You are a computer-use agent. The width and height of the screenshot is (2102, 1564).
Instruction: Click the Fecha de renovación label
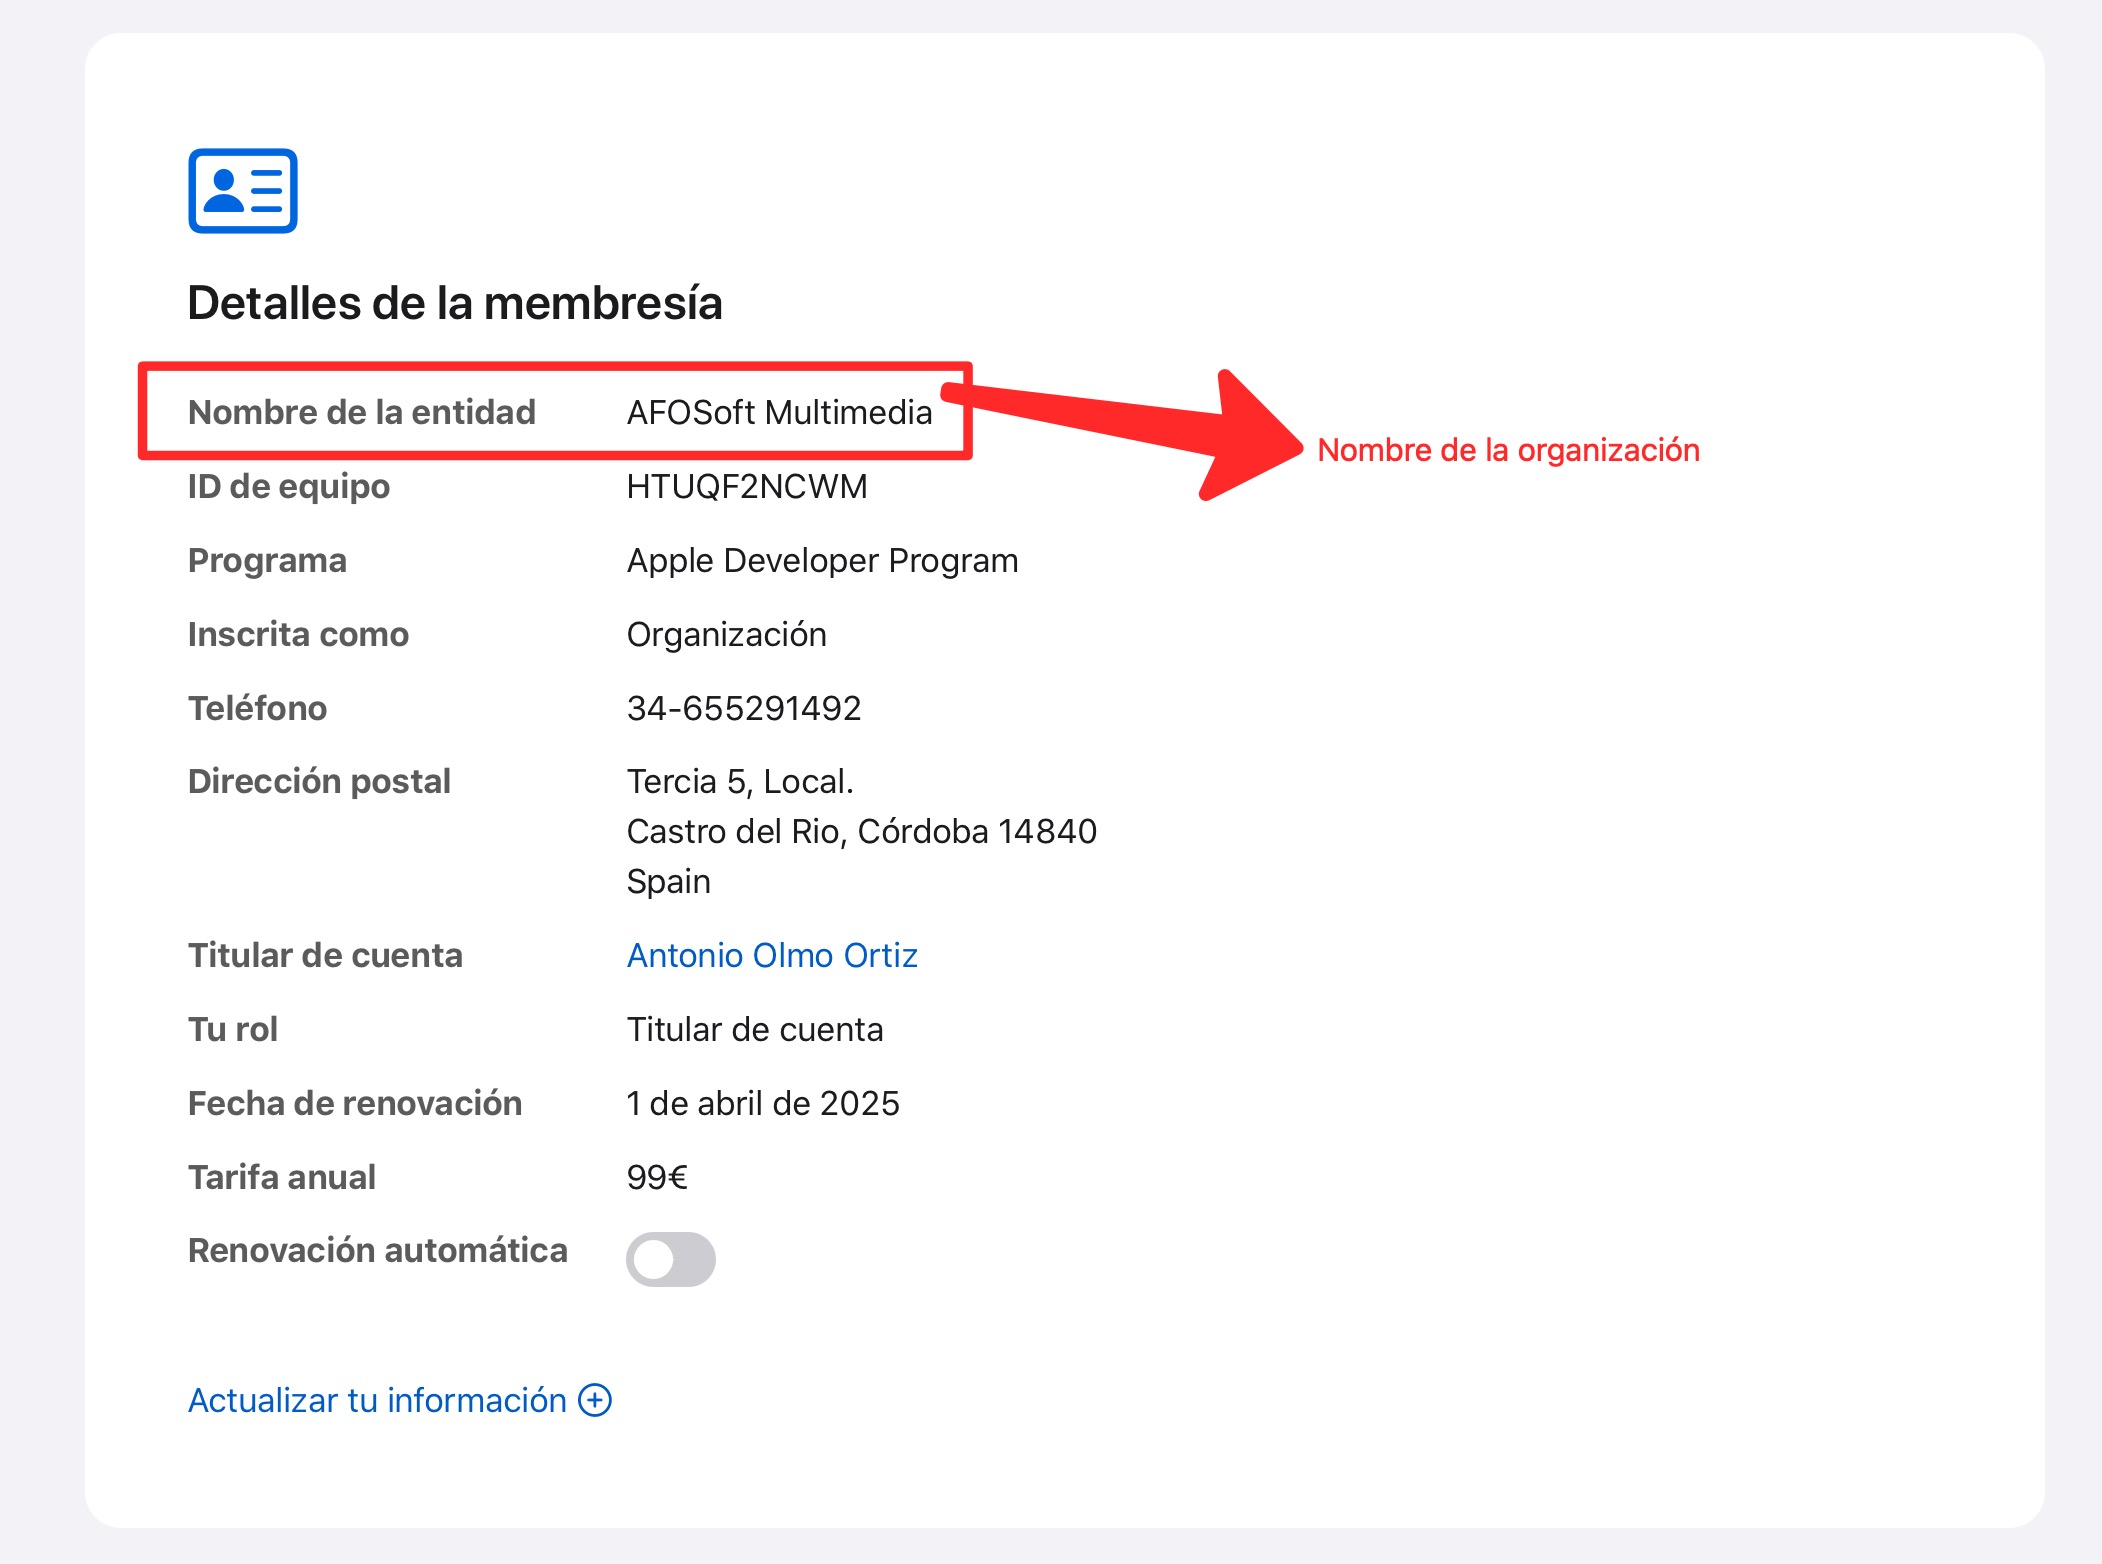point(355,1103)
